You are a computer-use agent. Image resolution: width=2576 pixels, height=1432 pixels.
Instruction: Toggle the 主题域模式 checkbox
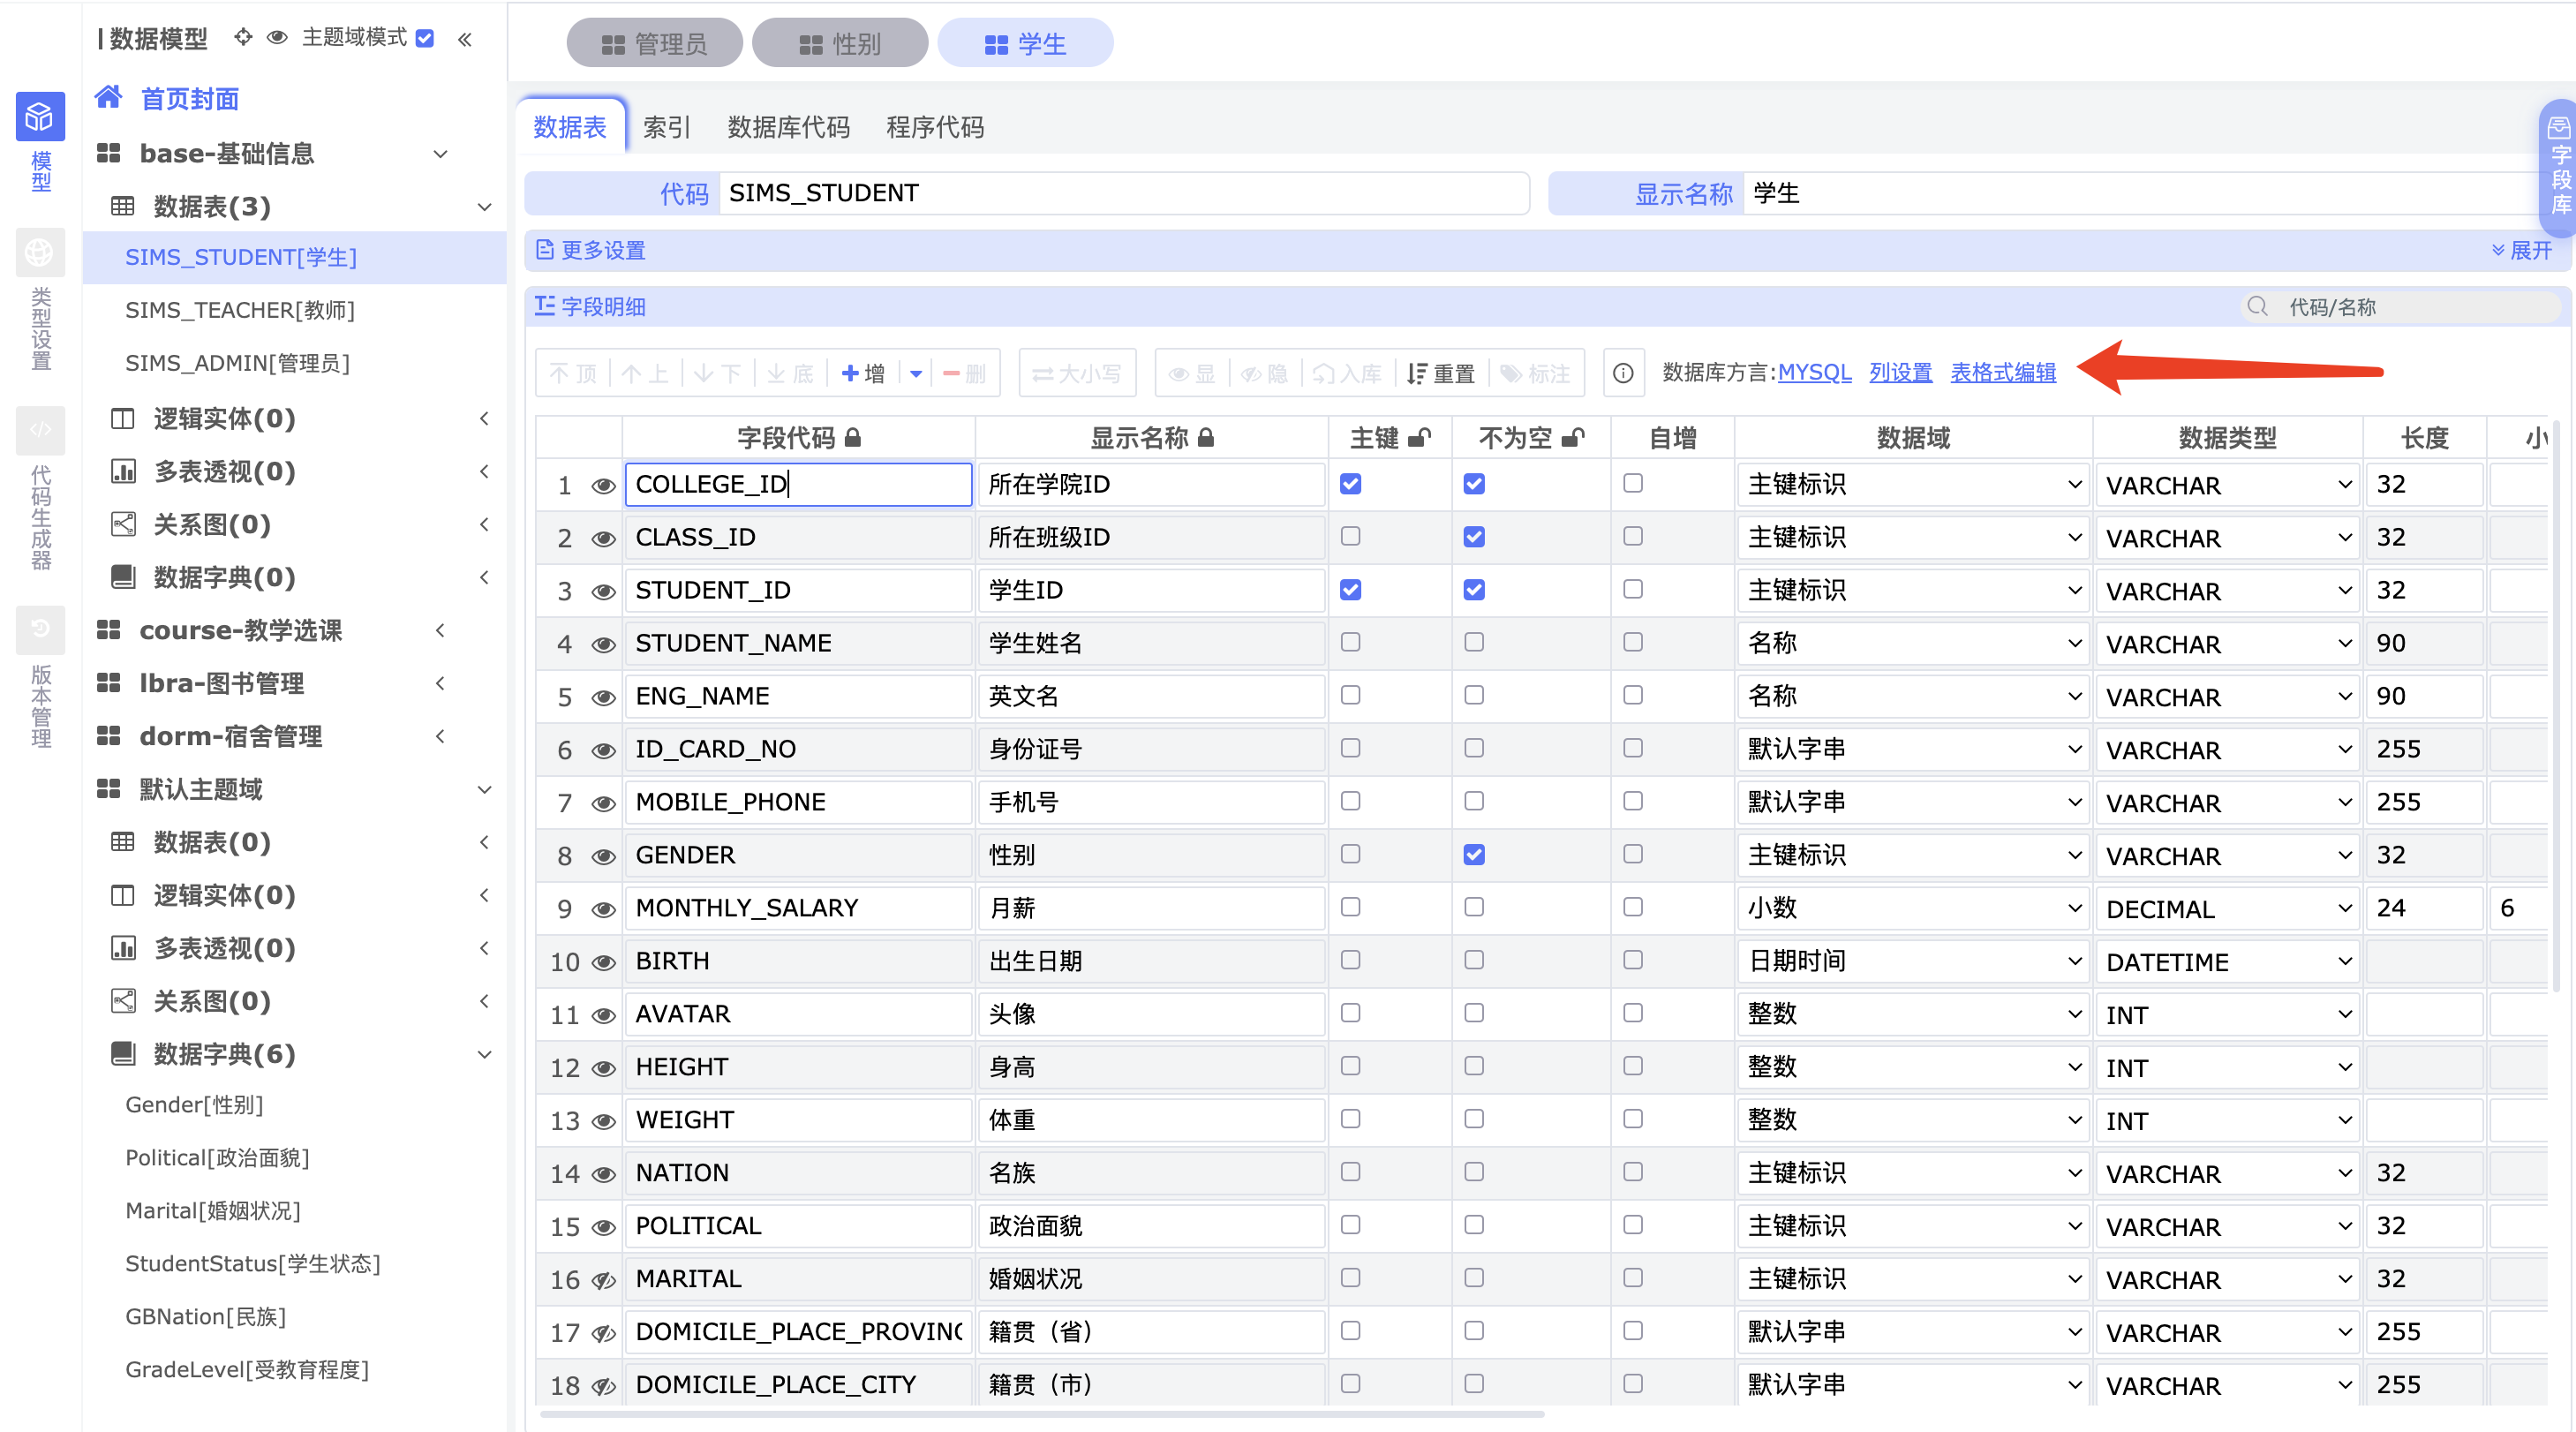click(x=426, y=38)
